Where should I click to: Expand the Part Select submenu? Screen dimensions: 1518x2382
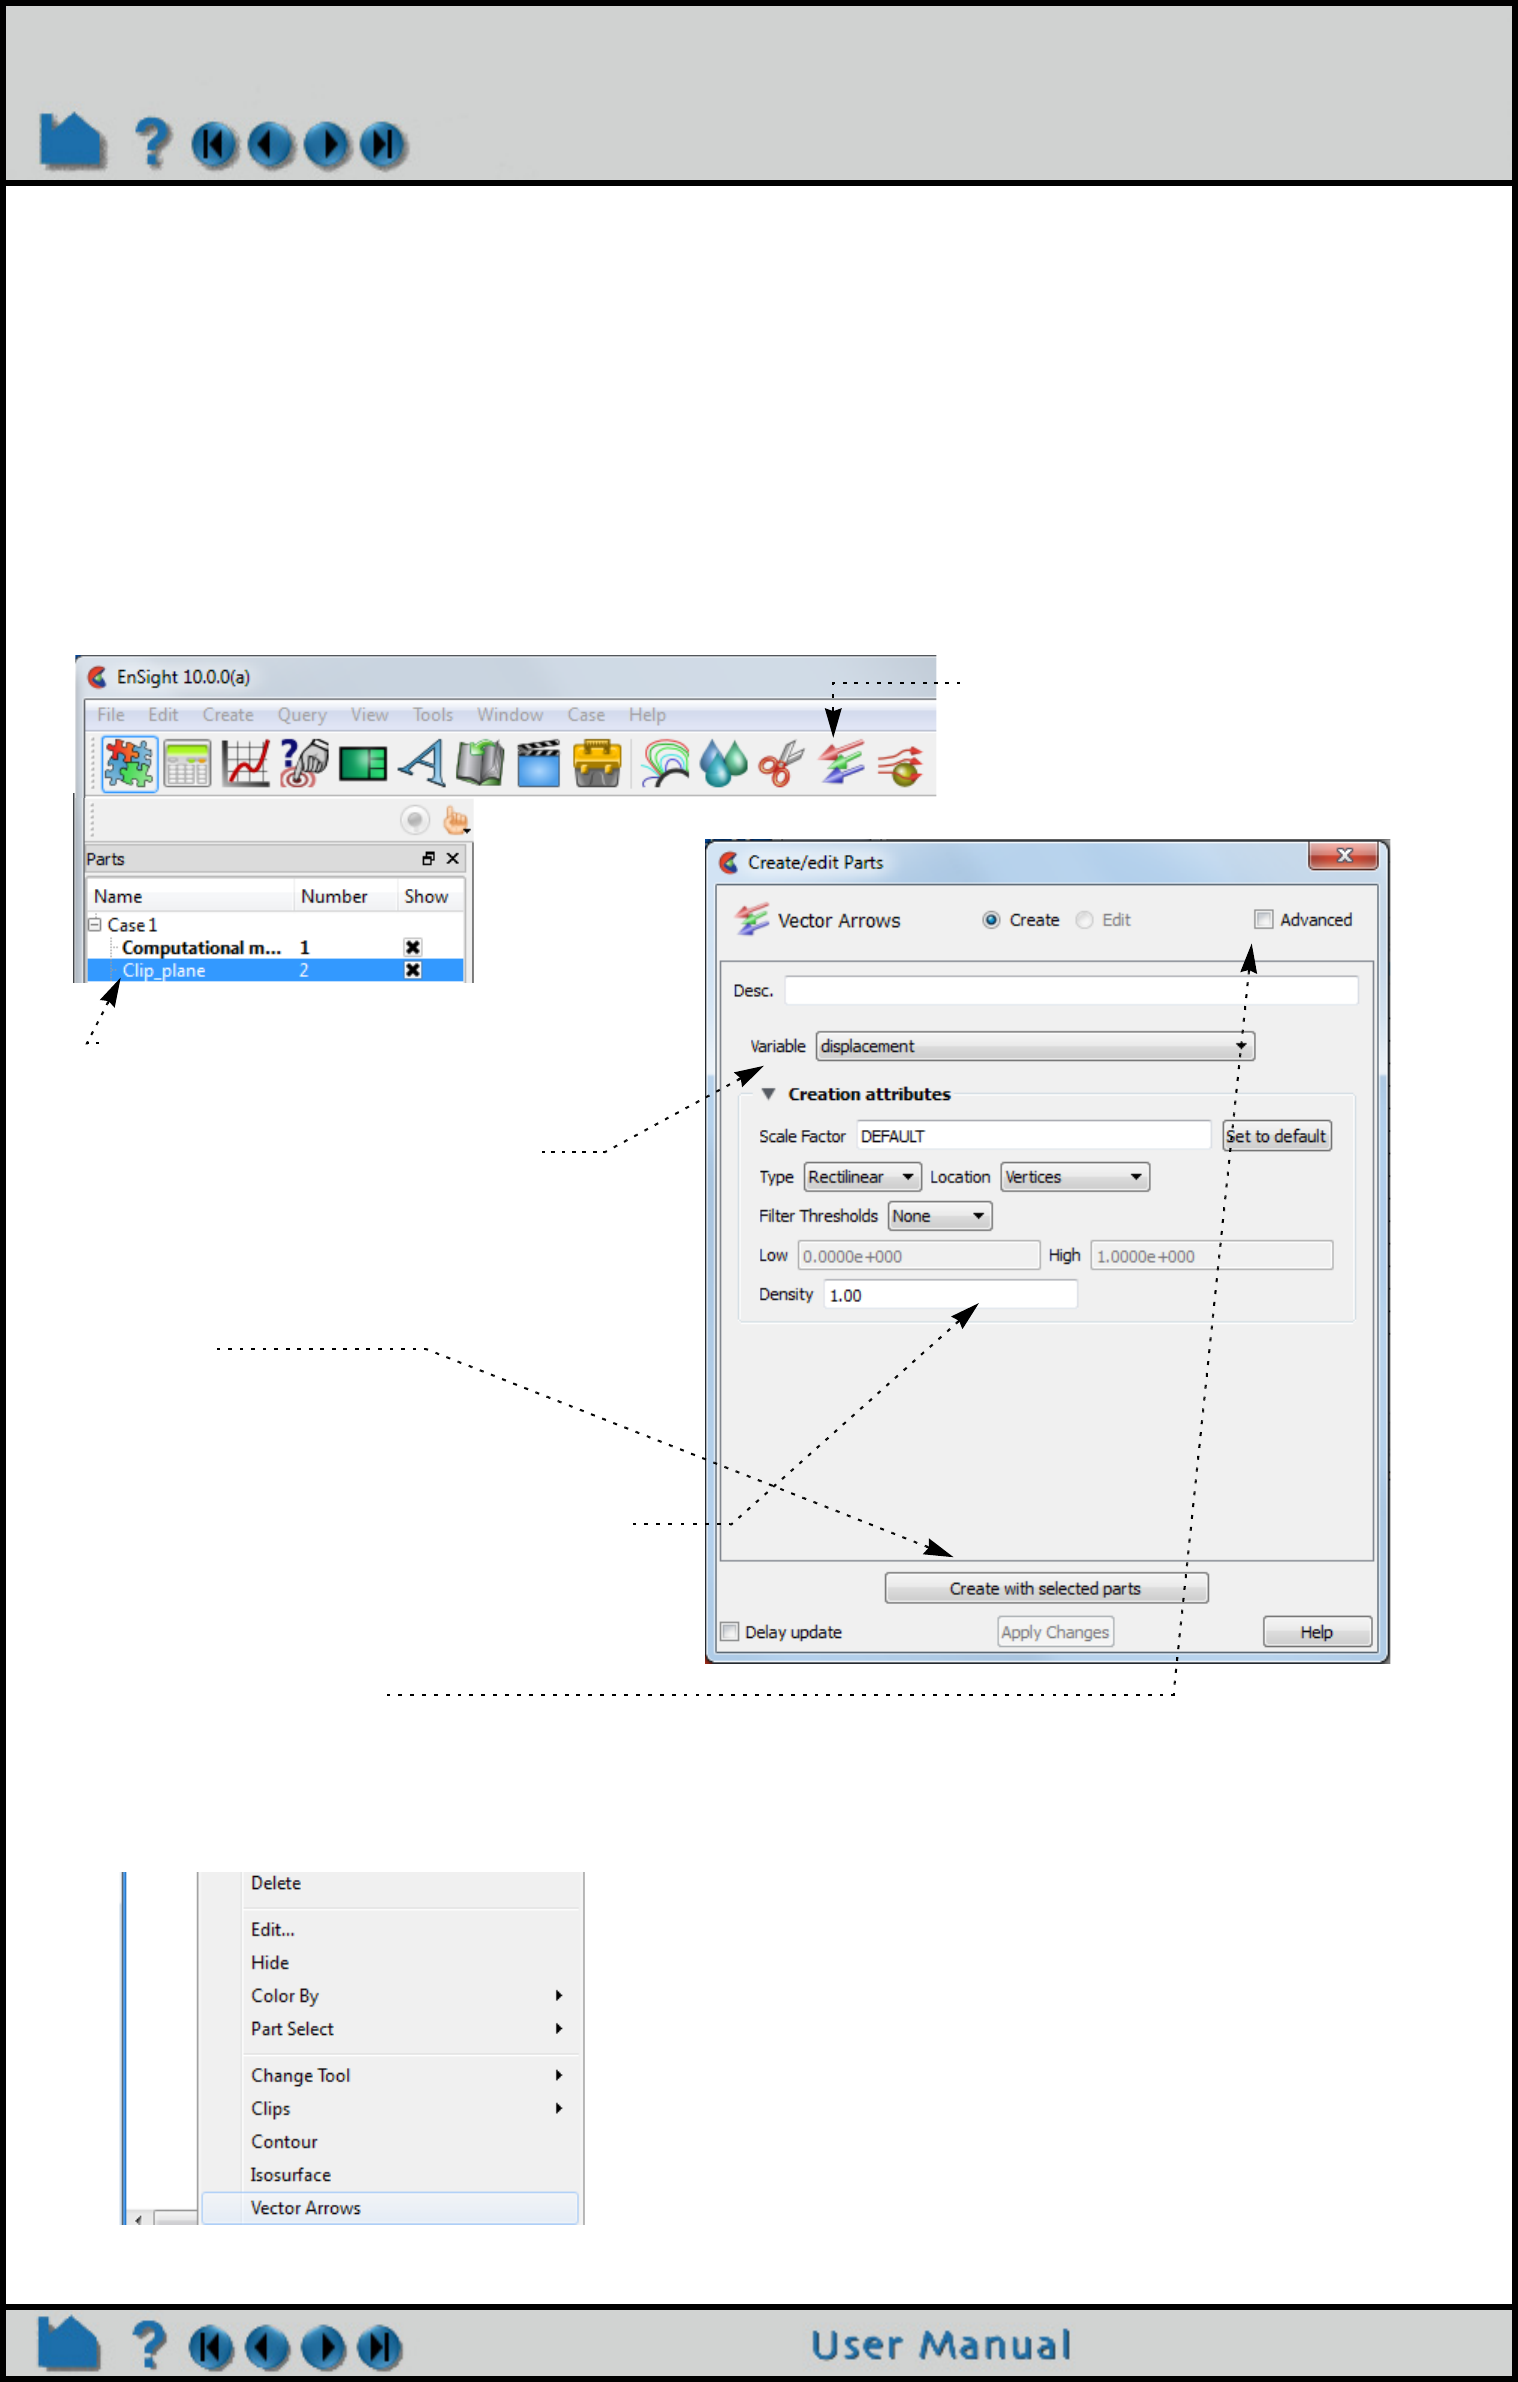point(391,2028)
